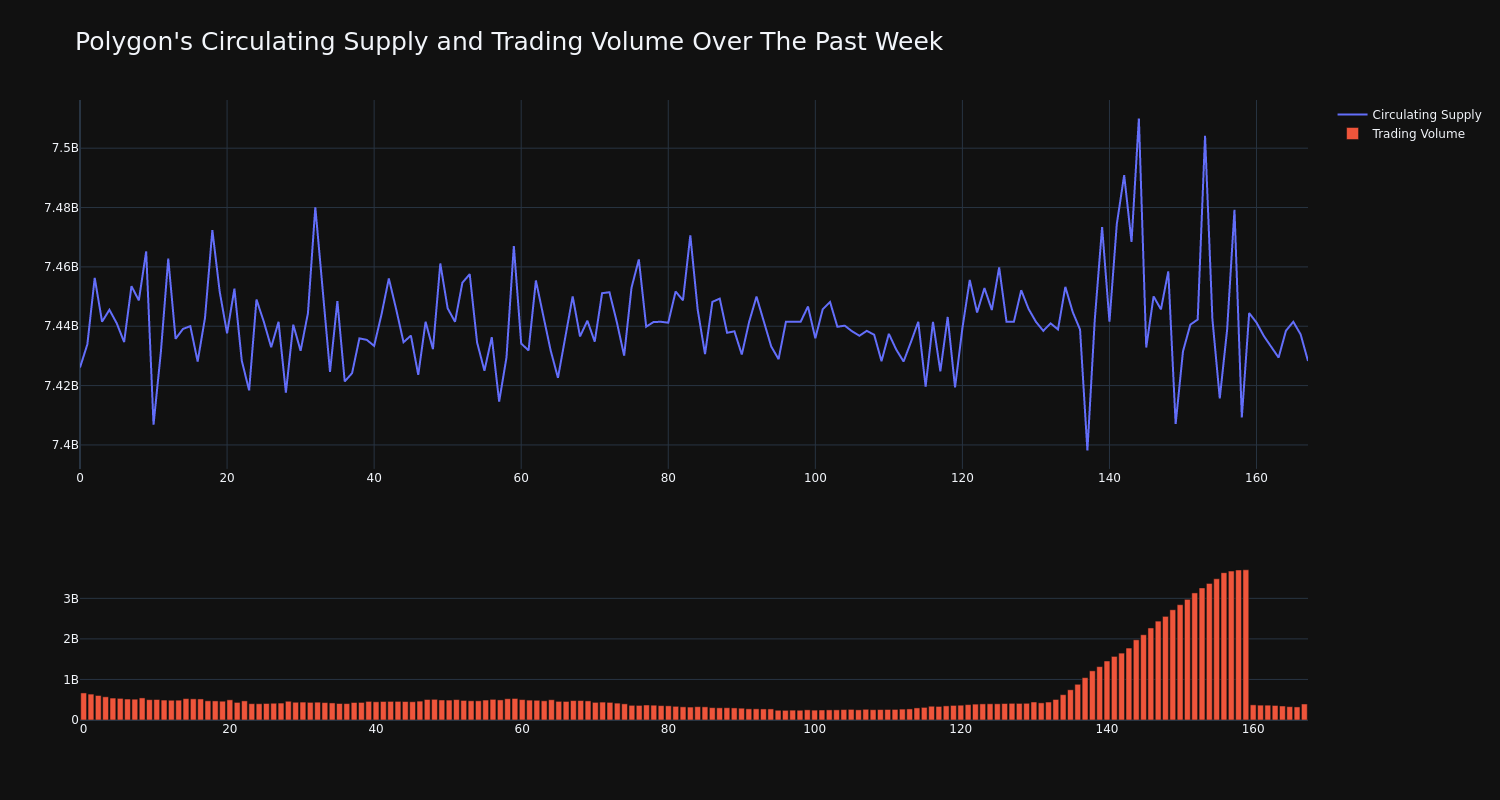Screen dimensions: 1500x800
Task: Click the 7.48B y-axis label
Action: [x=61, y=208]
